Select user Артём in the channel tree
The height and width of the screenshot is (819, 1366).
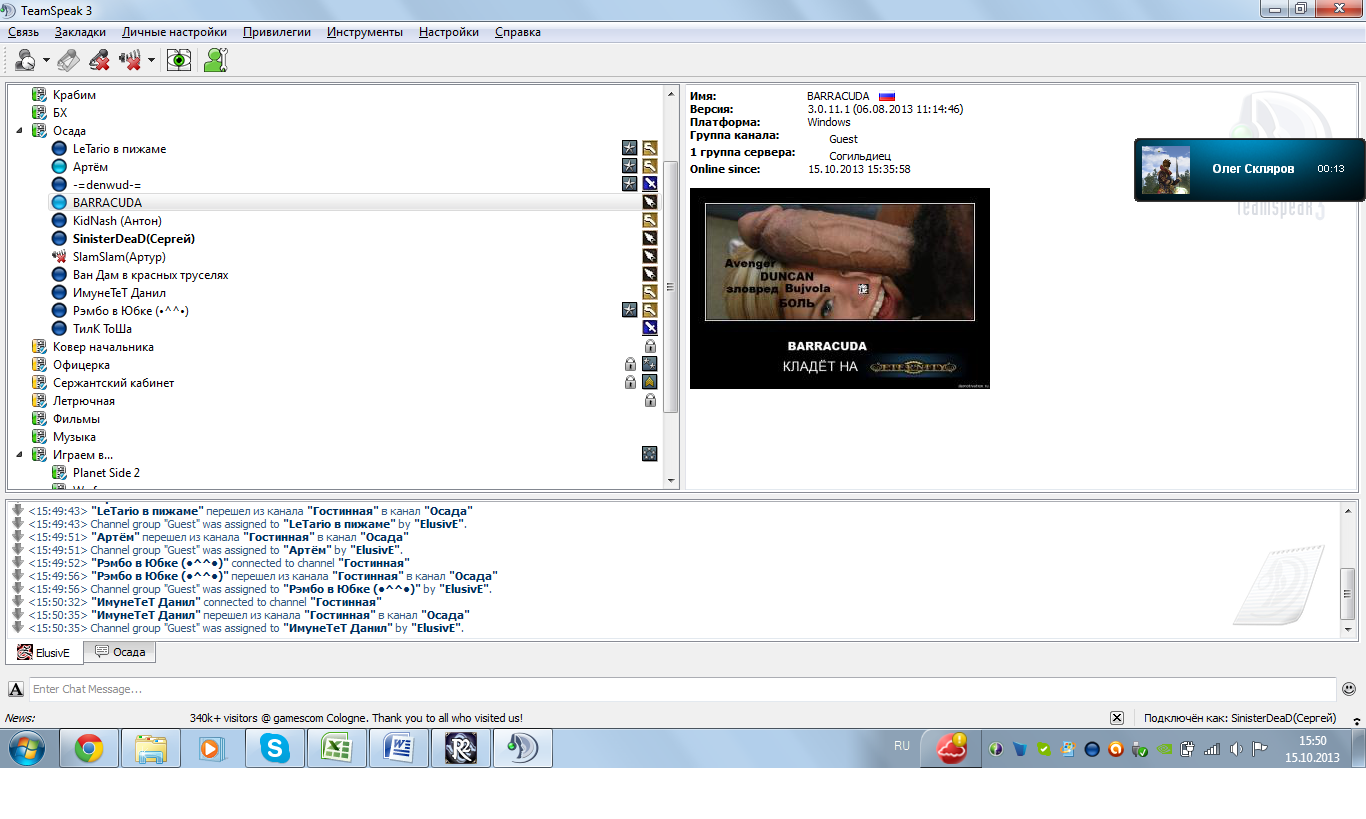click(90, 167)
